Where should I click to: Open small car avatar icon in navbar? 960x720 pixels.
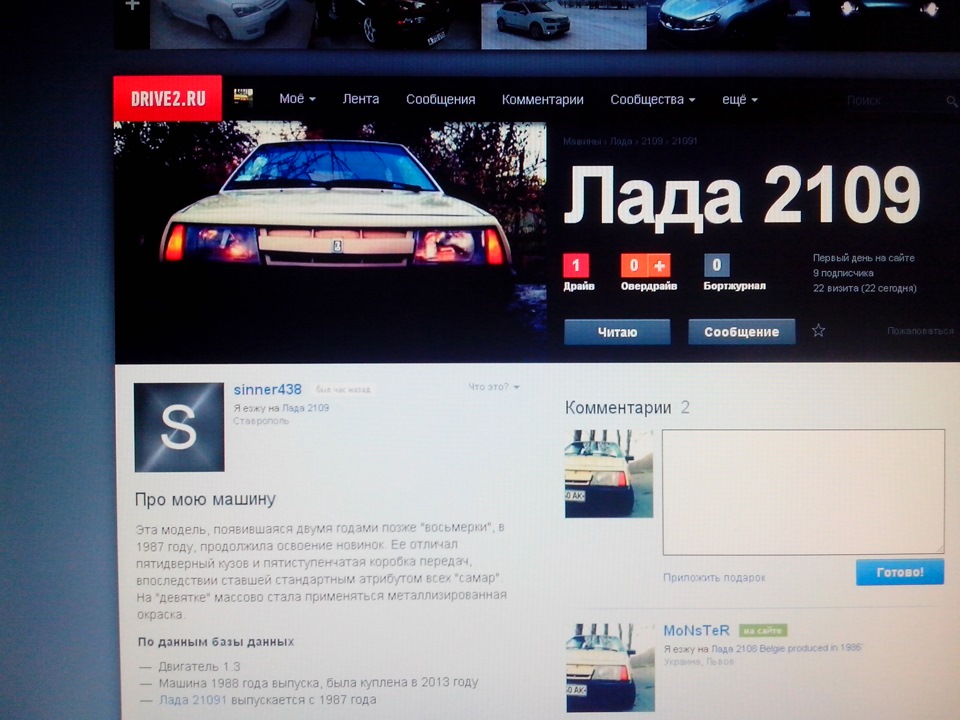coord(243,97)
